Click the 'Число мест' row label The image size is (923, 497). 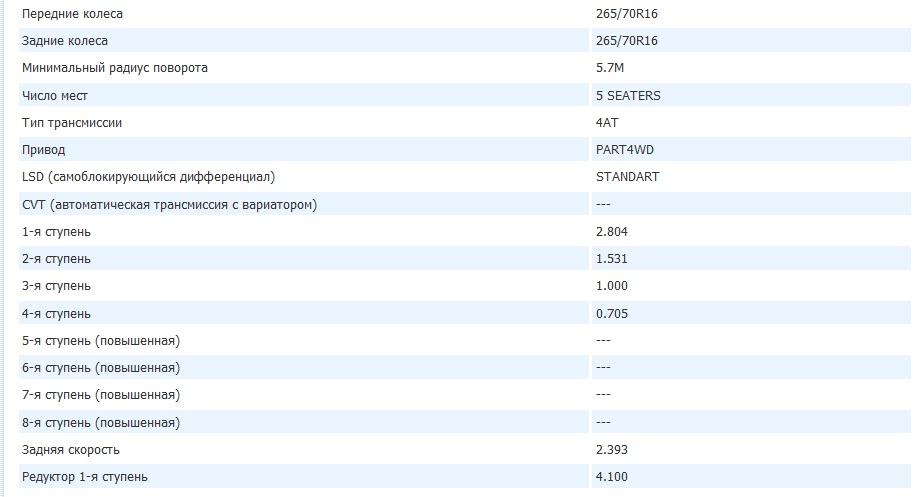[x=55, y=95]
